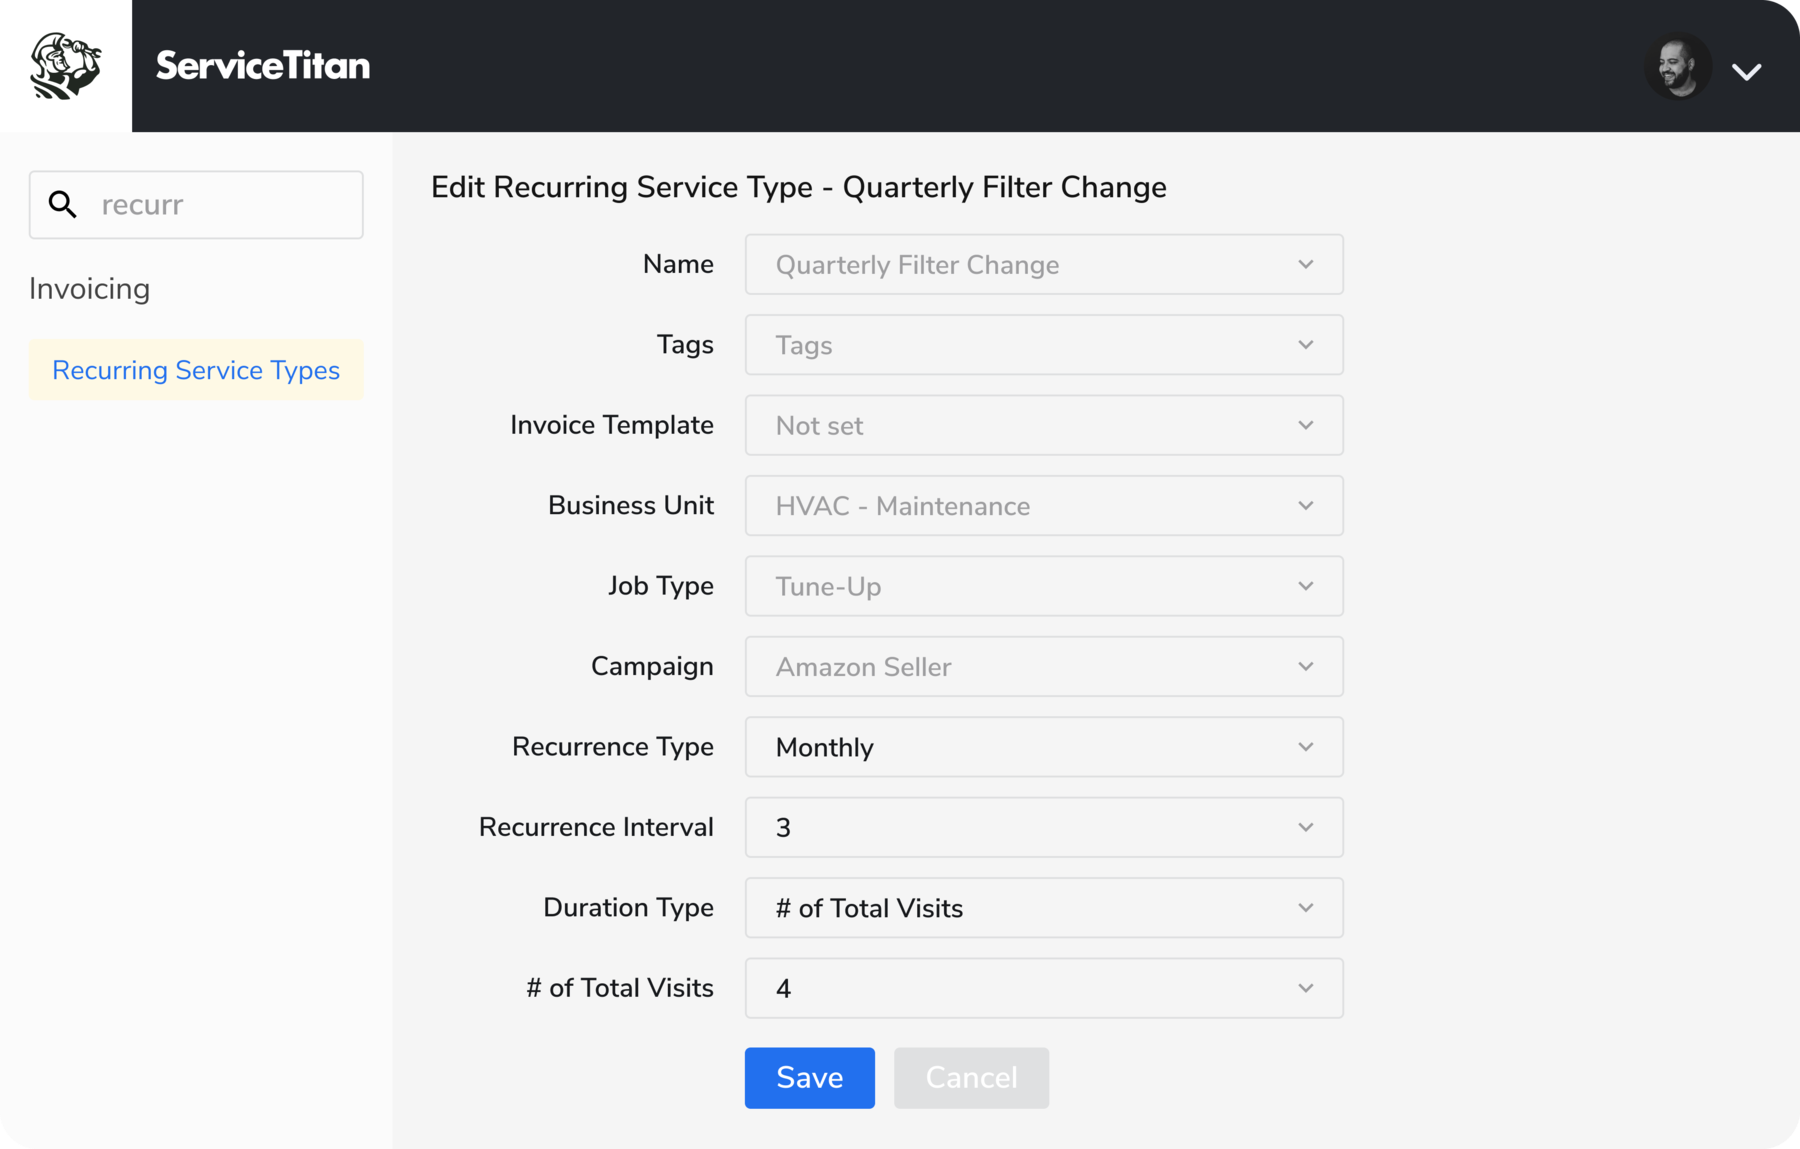Open the user profile avatar
Viewport: 1800px width, 1149px height.
[1679, 66]
